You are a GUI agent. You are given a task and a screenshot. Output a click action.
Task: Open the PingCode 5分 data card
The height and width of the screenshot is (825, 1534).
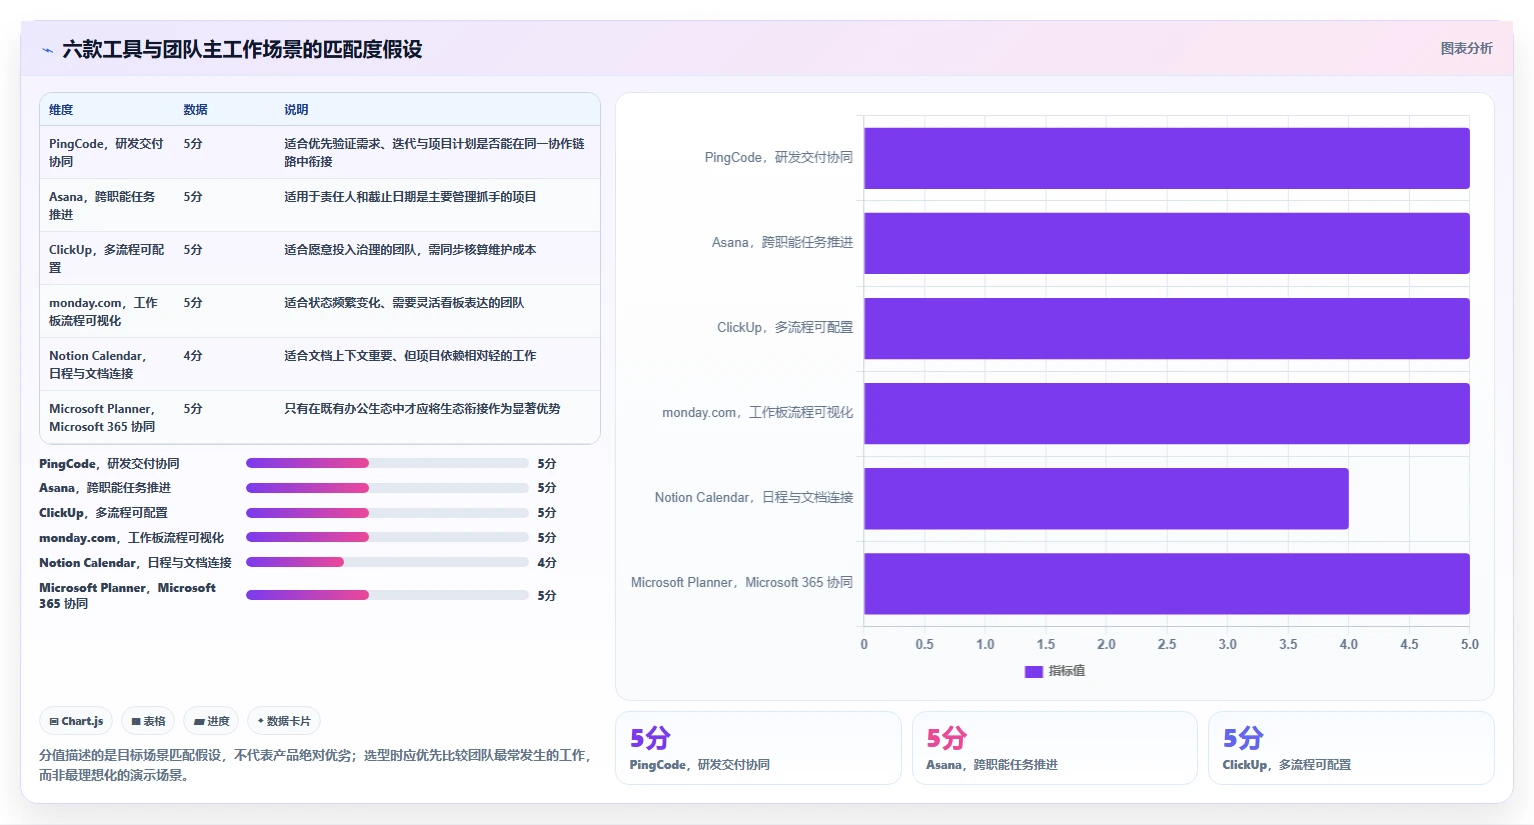pyautogui.click(x=758, y=748)
